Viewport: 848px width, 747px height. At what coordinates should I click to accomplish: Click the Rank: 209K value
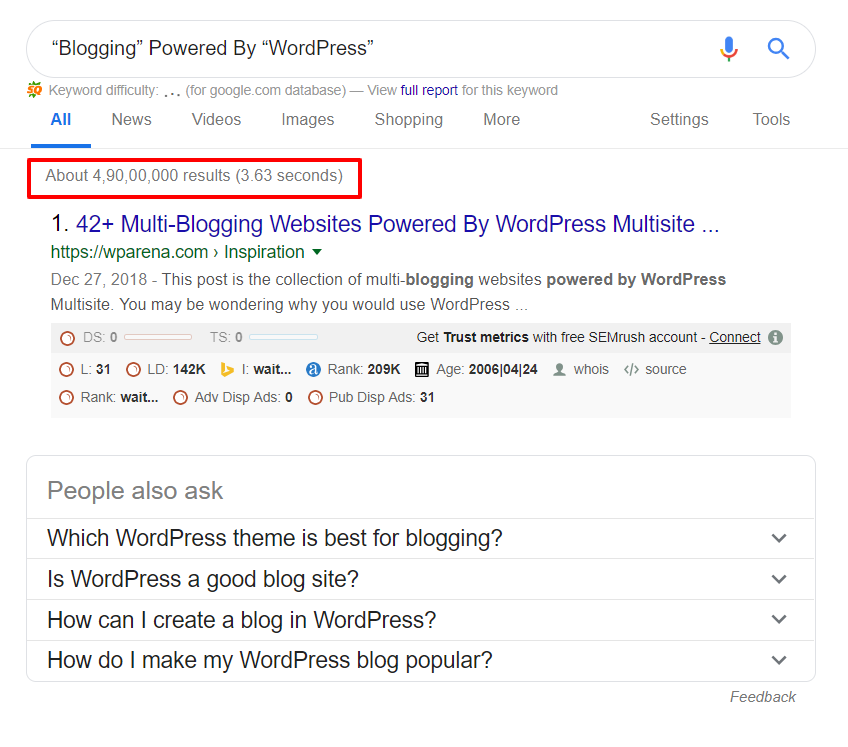(x=384, y=369)
